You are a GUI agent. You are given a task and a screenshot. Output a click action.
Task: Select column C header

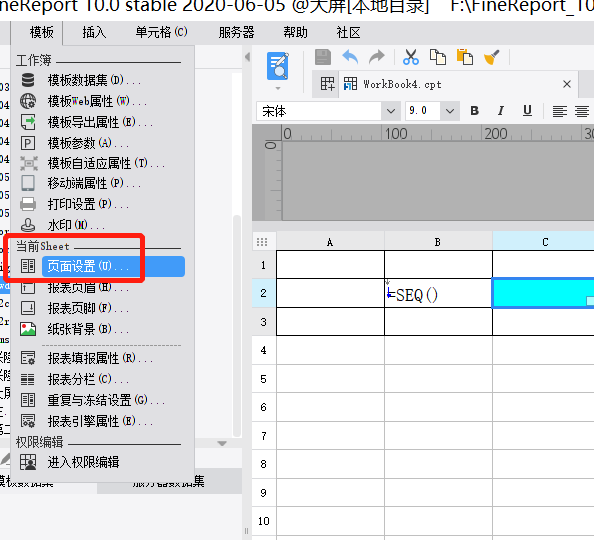pyautogui.click(x=543, y=242)
